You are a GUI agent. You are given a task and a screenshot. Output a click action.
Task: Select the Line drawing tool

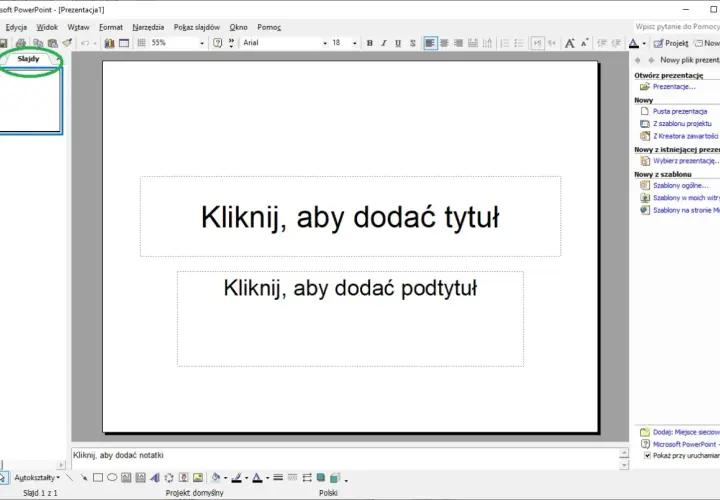click(69, 478)
